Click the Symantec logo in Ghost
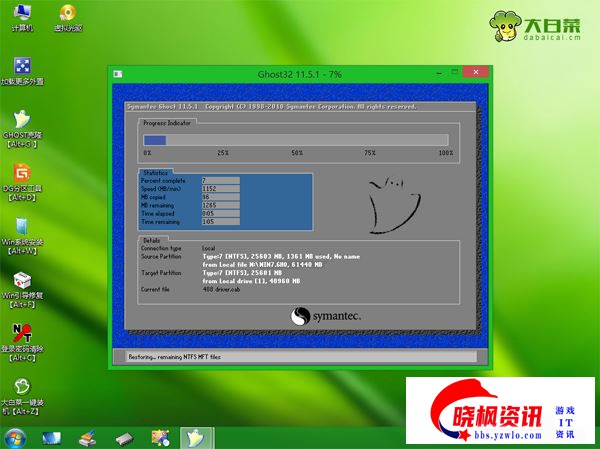Image resolution: width=600 pixels, height=449 pixels. 326,316
